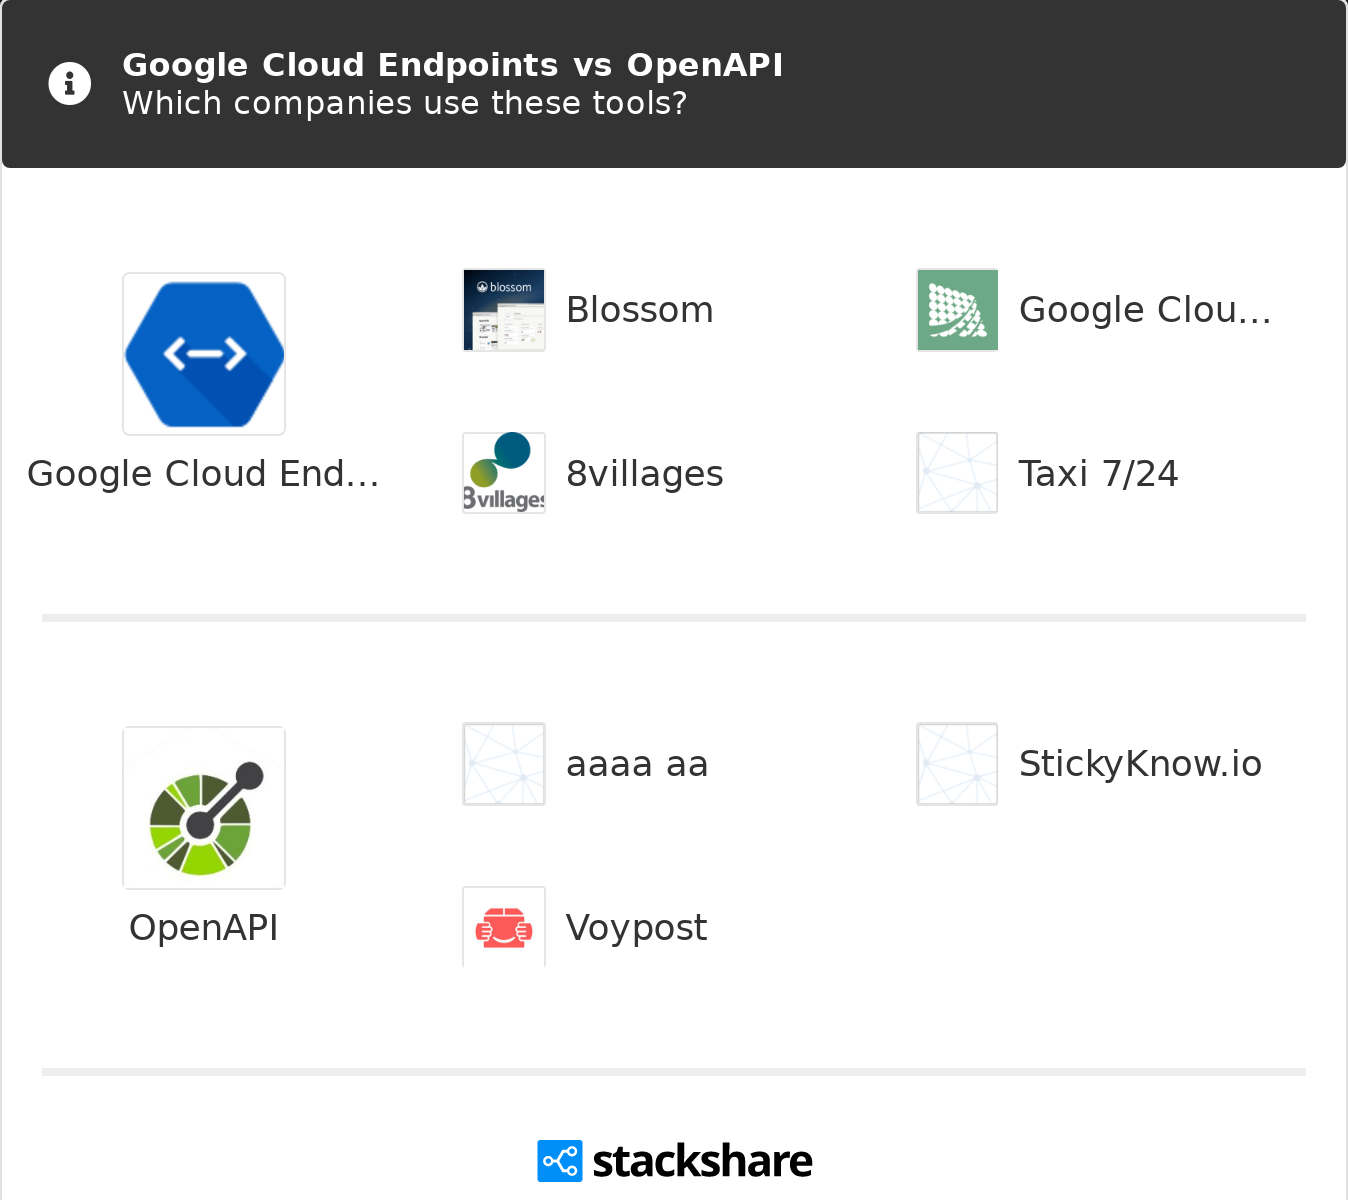Click the OpenAPI circular logo

click(x=204, y=808)
